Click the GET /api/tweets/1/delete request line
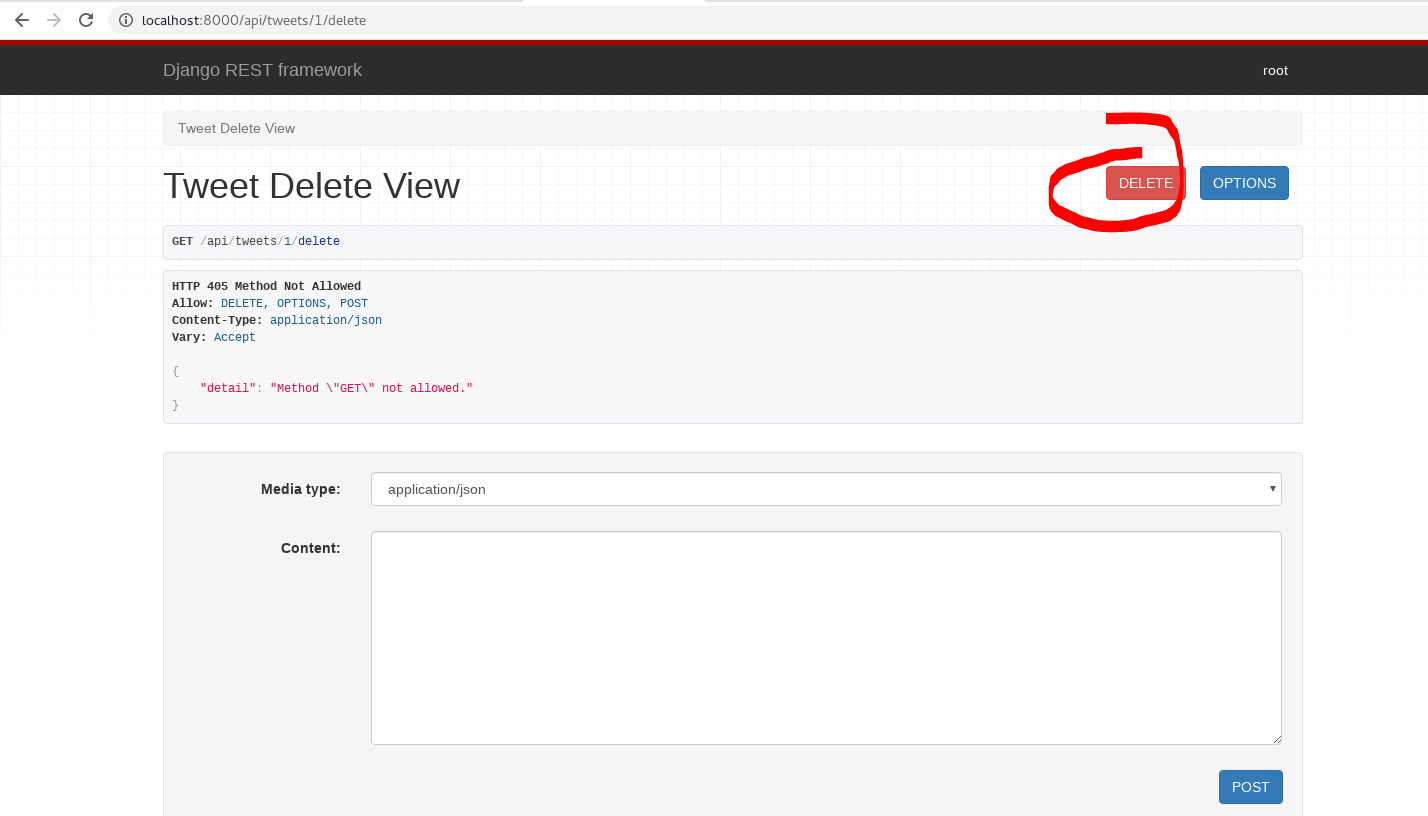The width and height of the screenshot is (1428, 816). (256, 242)
